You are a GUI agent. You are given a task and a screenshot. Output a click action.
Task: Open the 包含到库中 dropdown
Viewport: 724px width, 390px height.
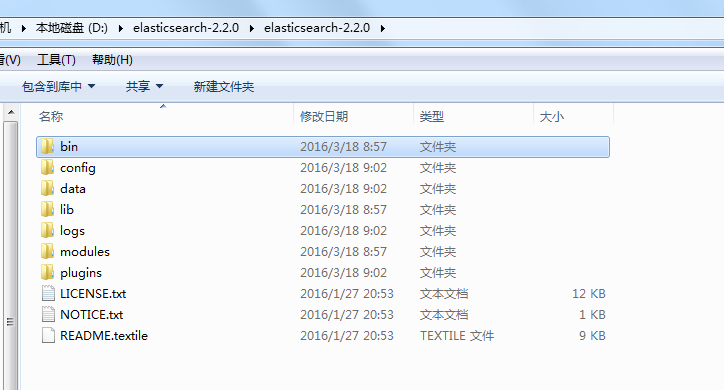(59, 86)
